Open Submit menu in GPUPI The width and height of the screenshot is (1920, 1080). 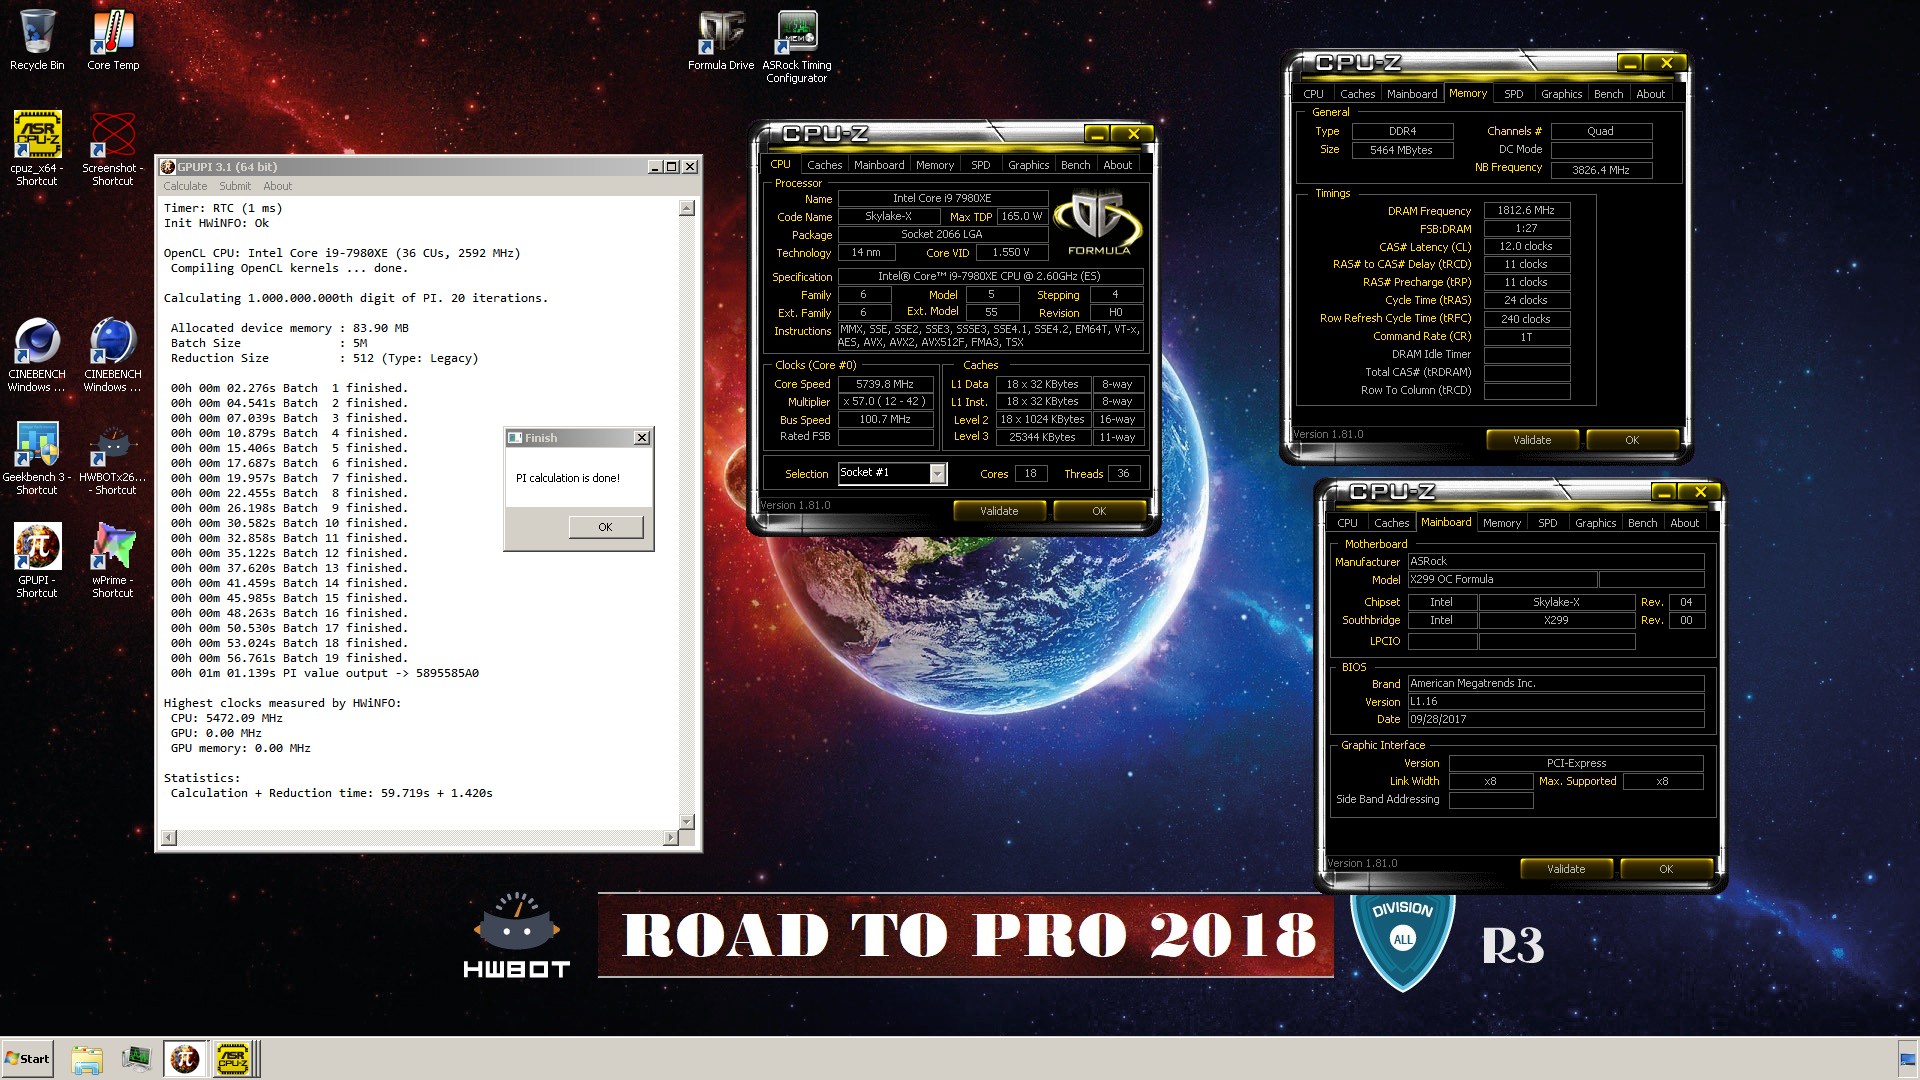coord(235,186)
